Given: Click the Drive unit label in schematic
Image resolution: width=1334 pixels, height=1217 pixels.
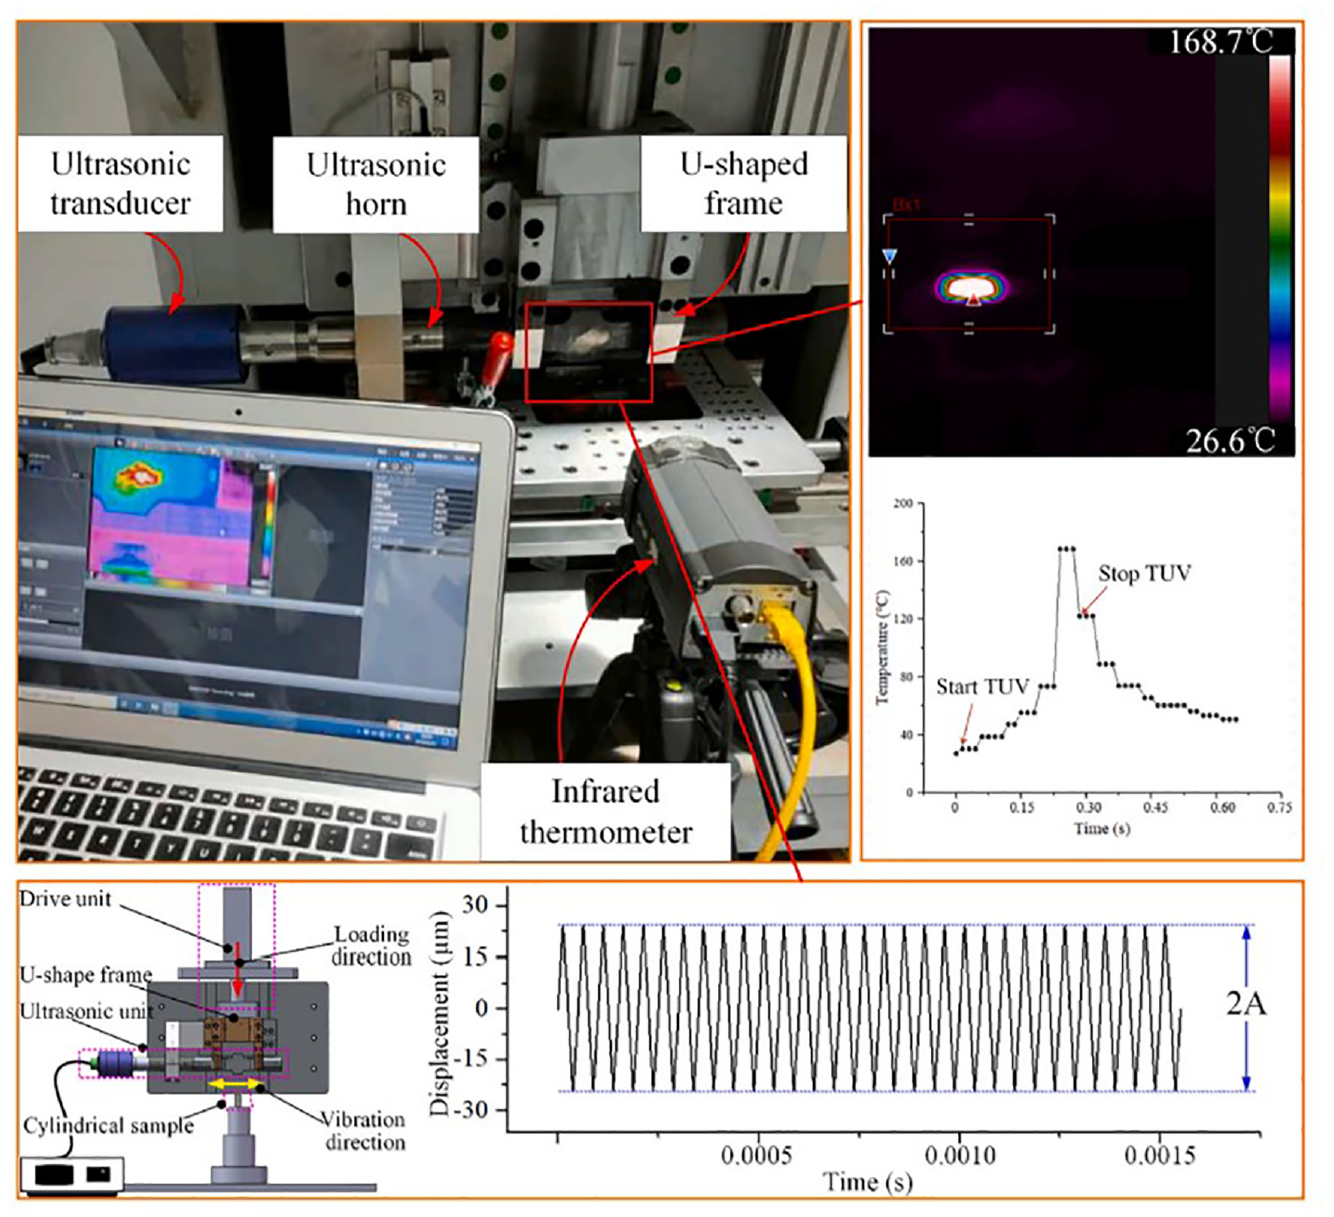Looking at the screenshot, I should pos(66,899).
